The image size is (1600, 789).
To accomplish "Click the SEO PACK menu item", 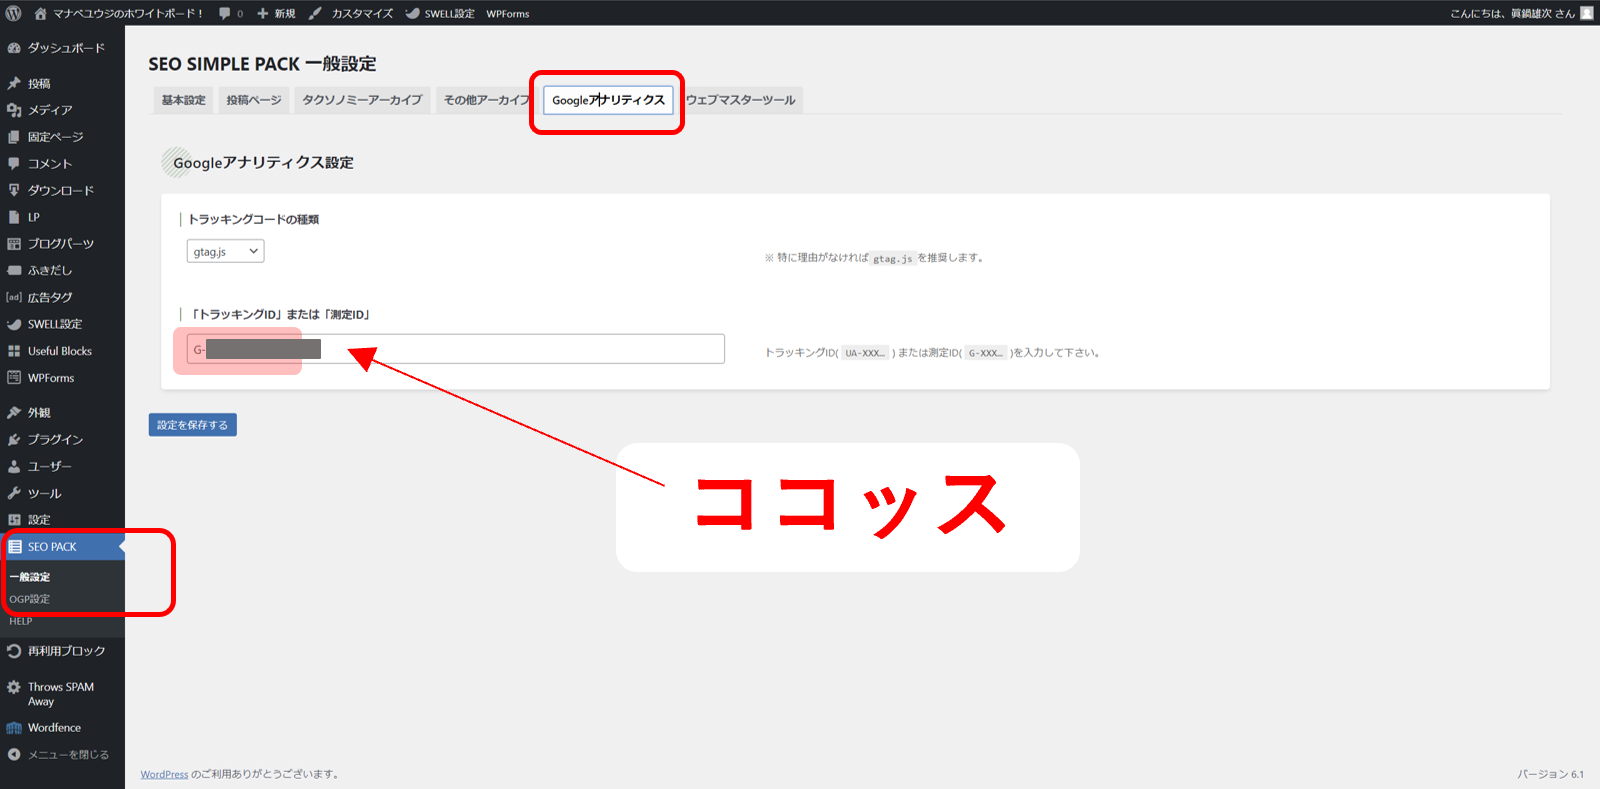I will pos(62,547).
